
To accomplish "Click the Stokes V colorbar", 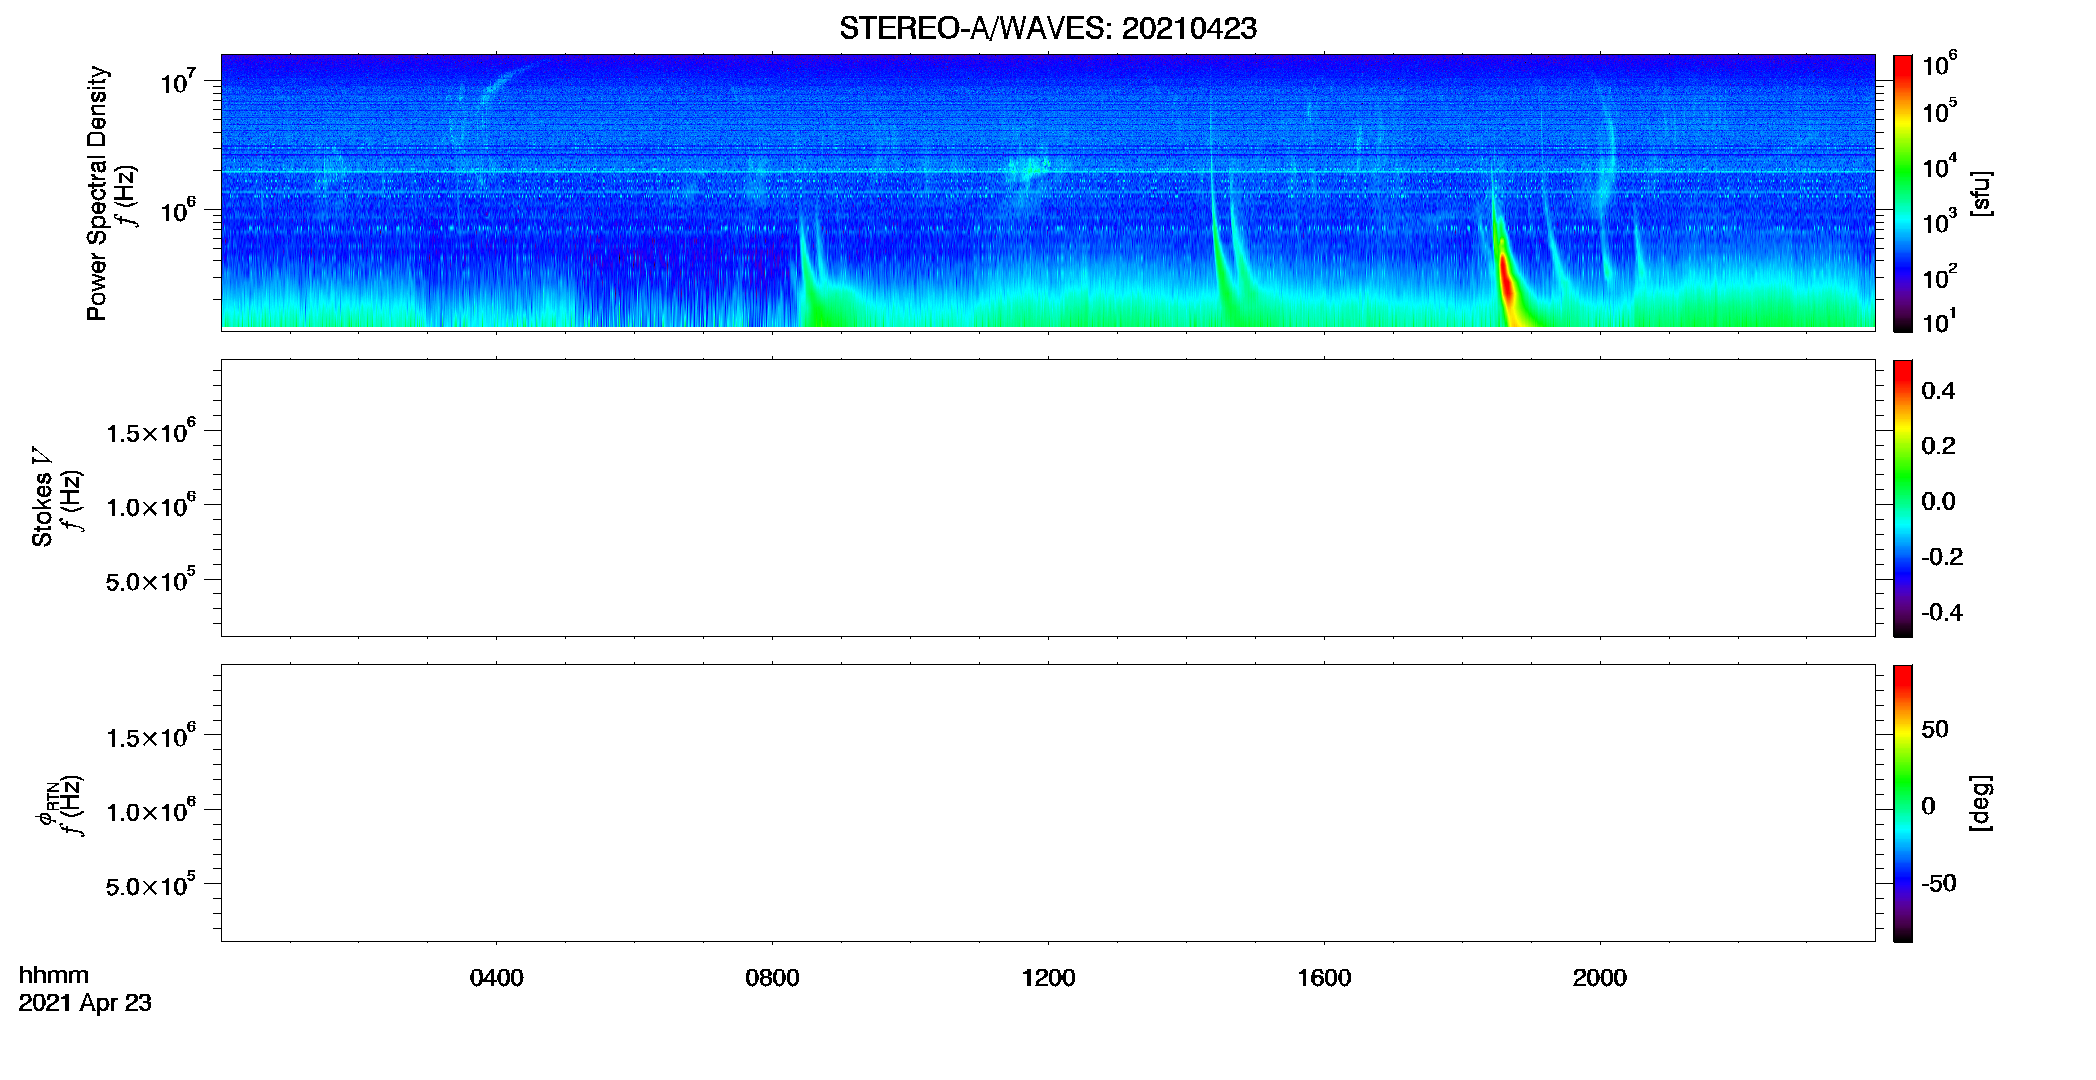I will [1903, 498].
